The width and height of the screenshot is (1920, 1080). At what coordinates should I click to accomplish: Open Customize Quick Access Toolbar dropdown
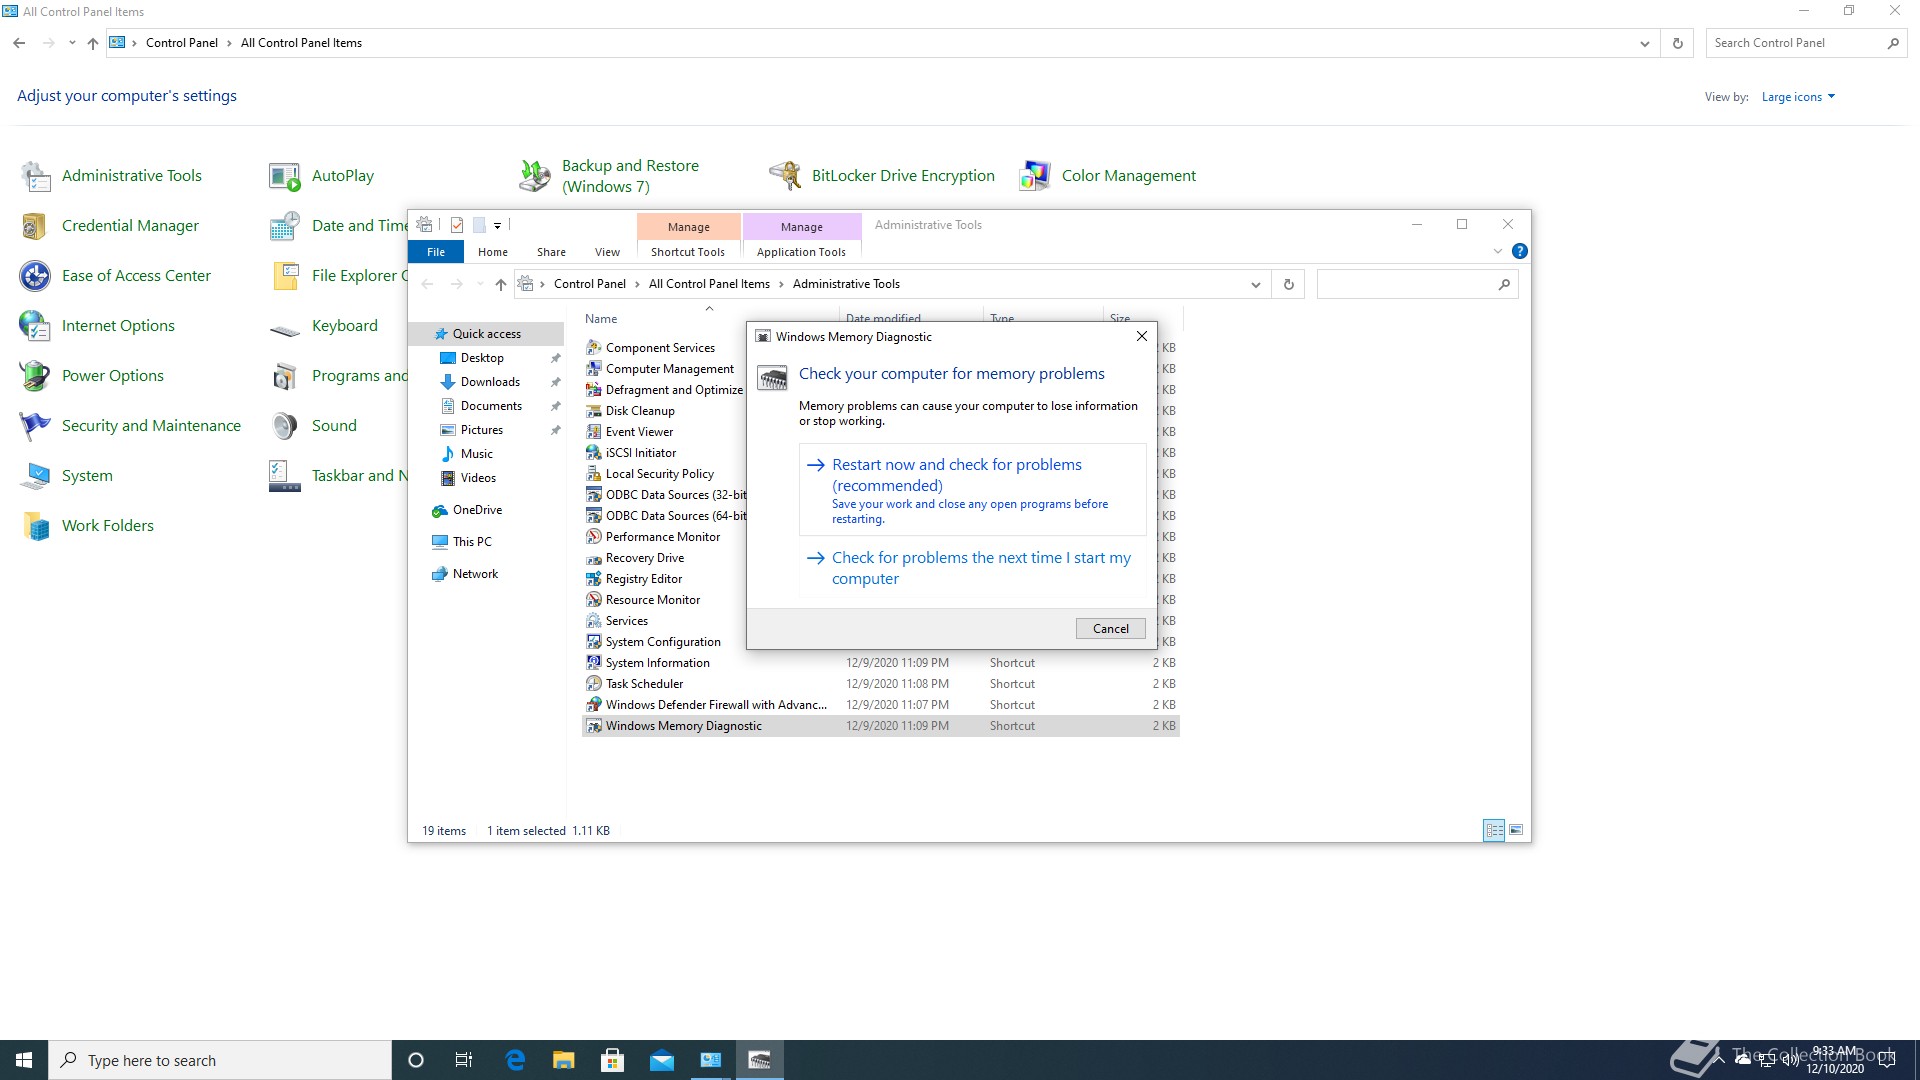pyautogui.click(x=497, y=226)
